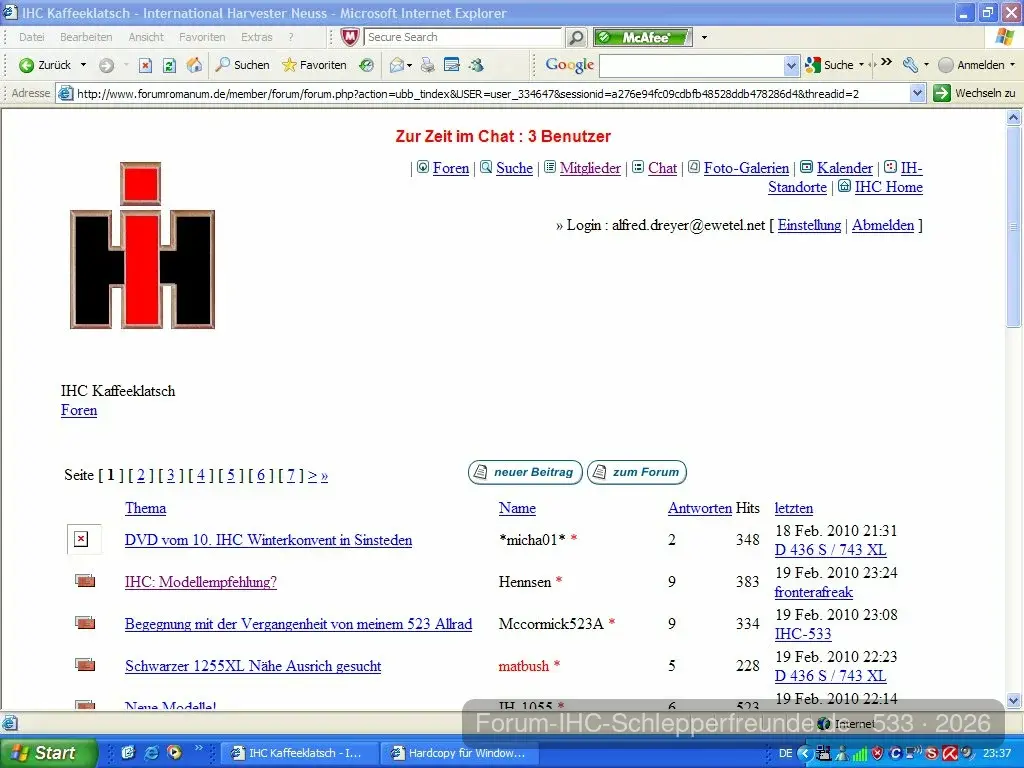The height and width of the screenshot is (768, 1024).
Task: Click the mail envelope toolbar icon
Action: [x=396, y=65]
